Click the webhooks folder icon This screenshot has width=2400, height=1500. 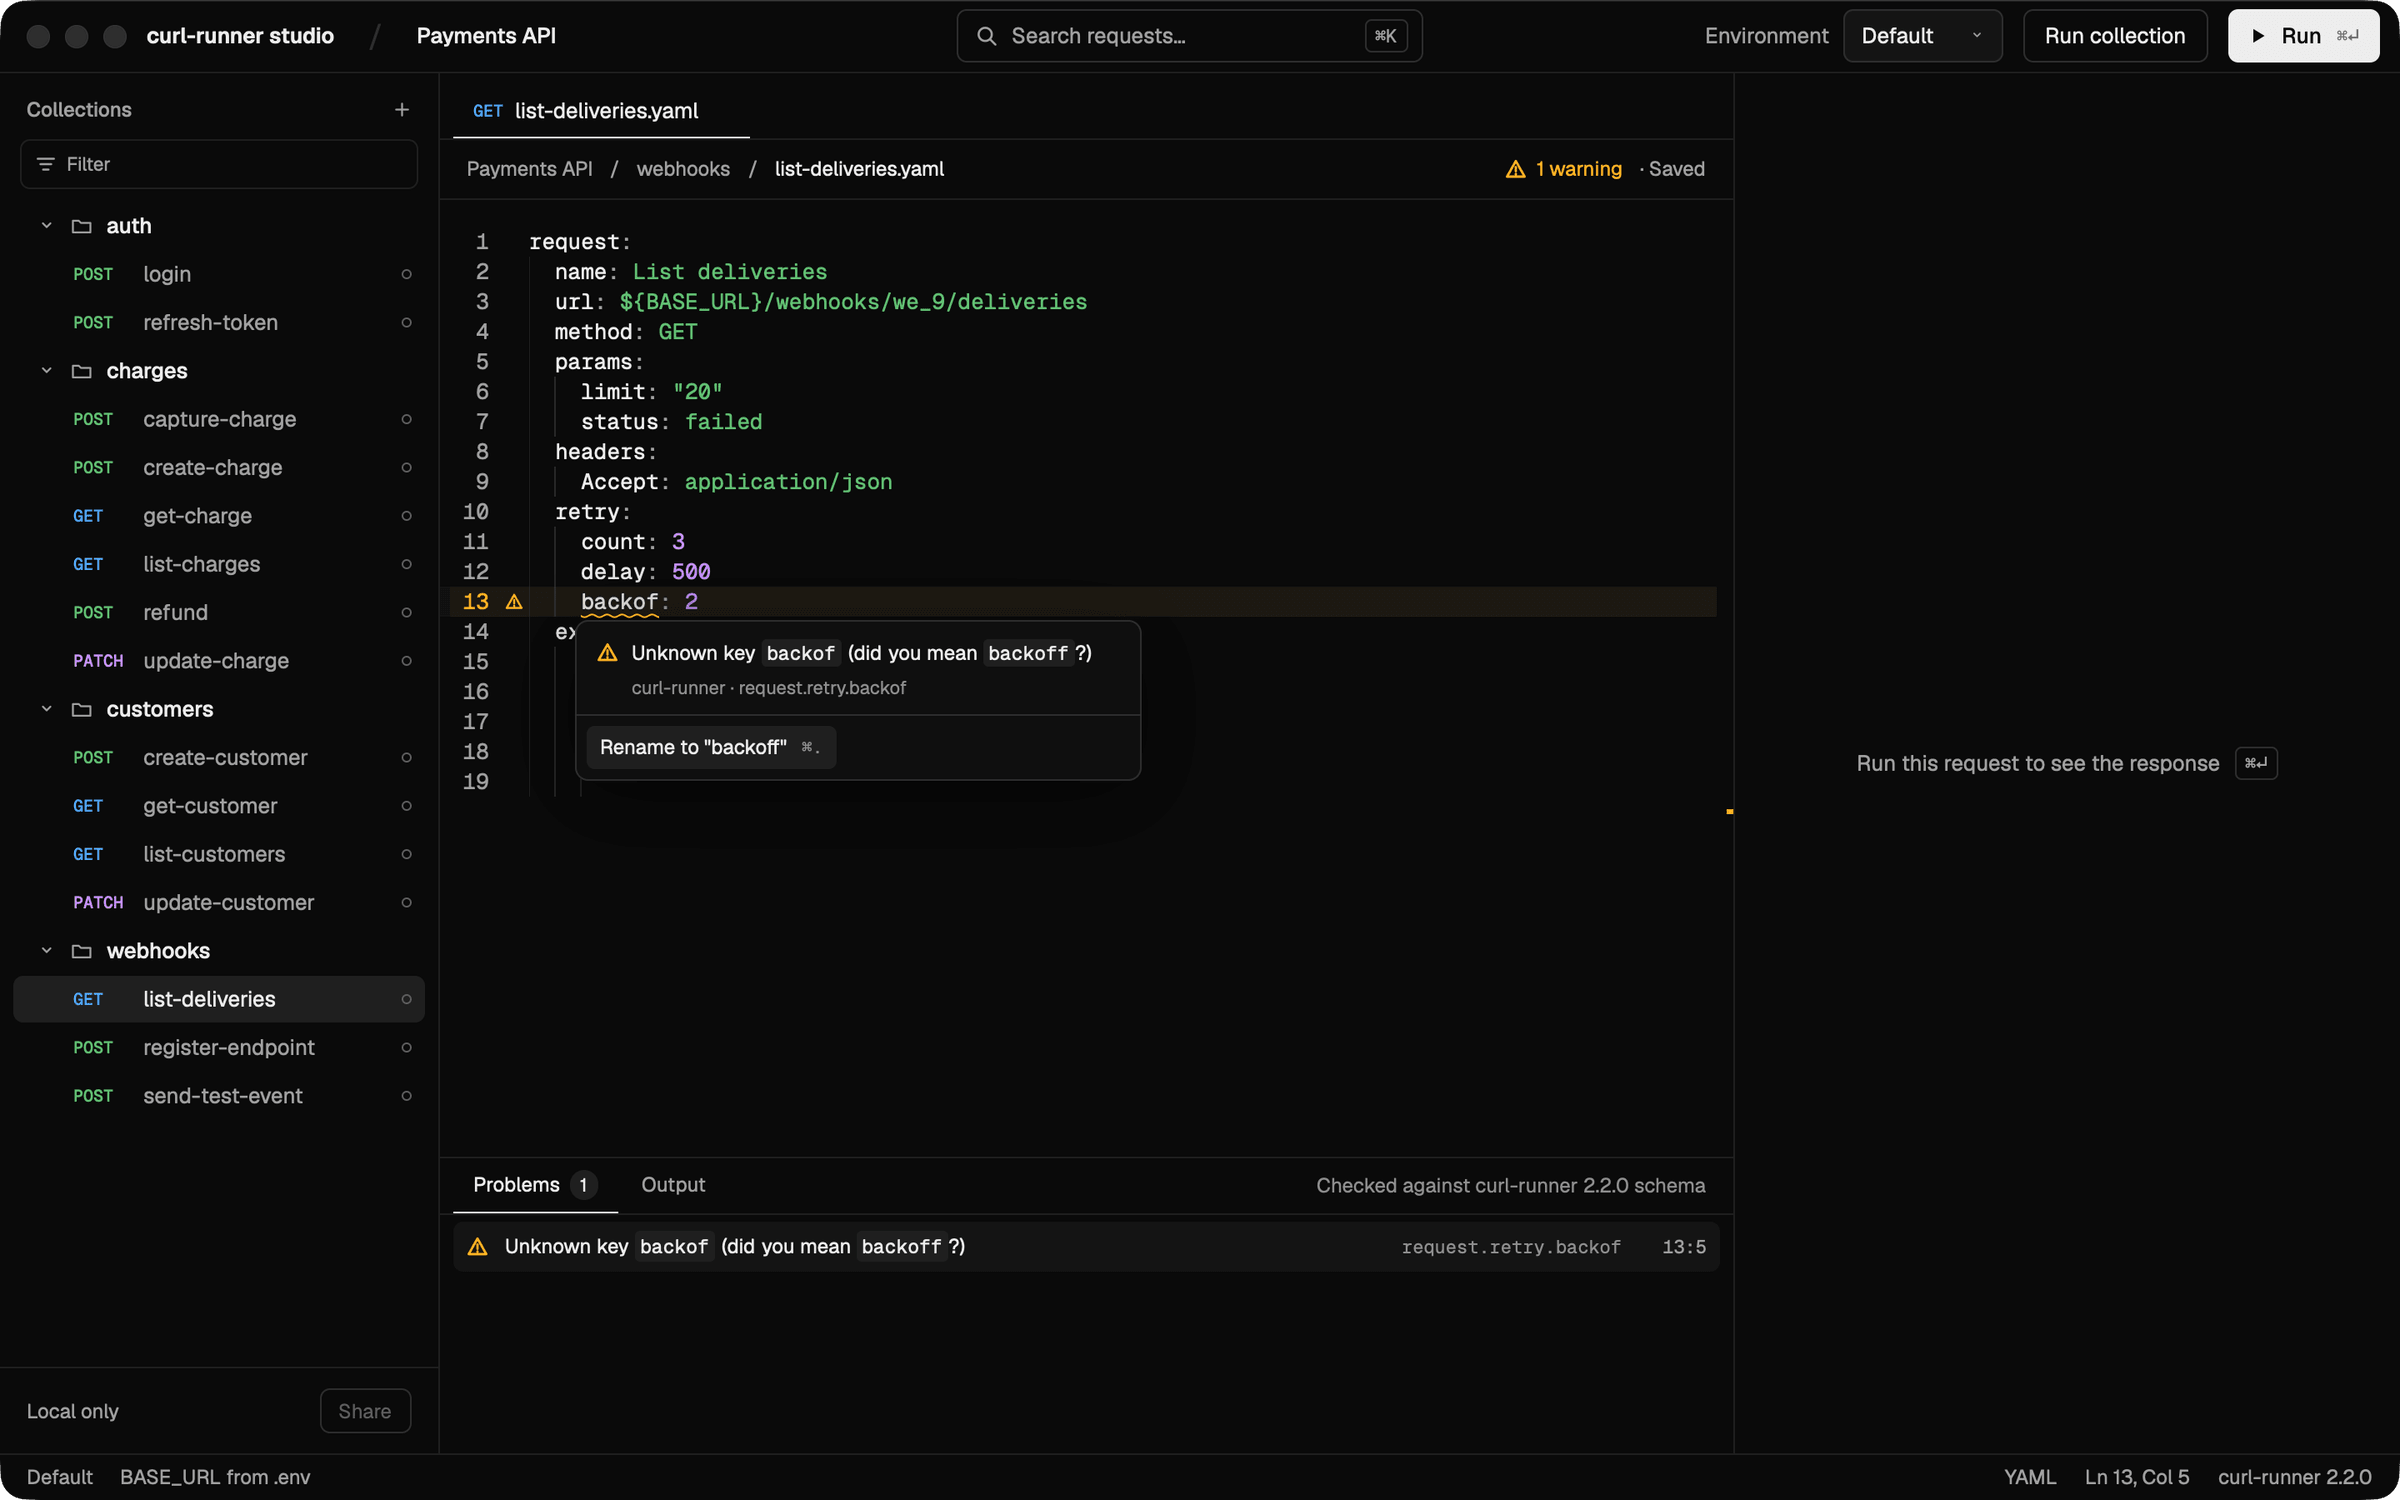pyautogui.click(x=82, y=951)
